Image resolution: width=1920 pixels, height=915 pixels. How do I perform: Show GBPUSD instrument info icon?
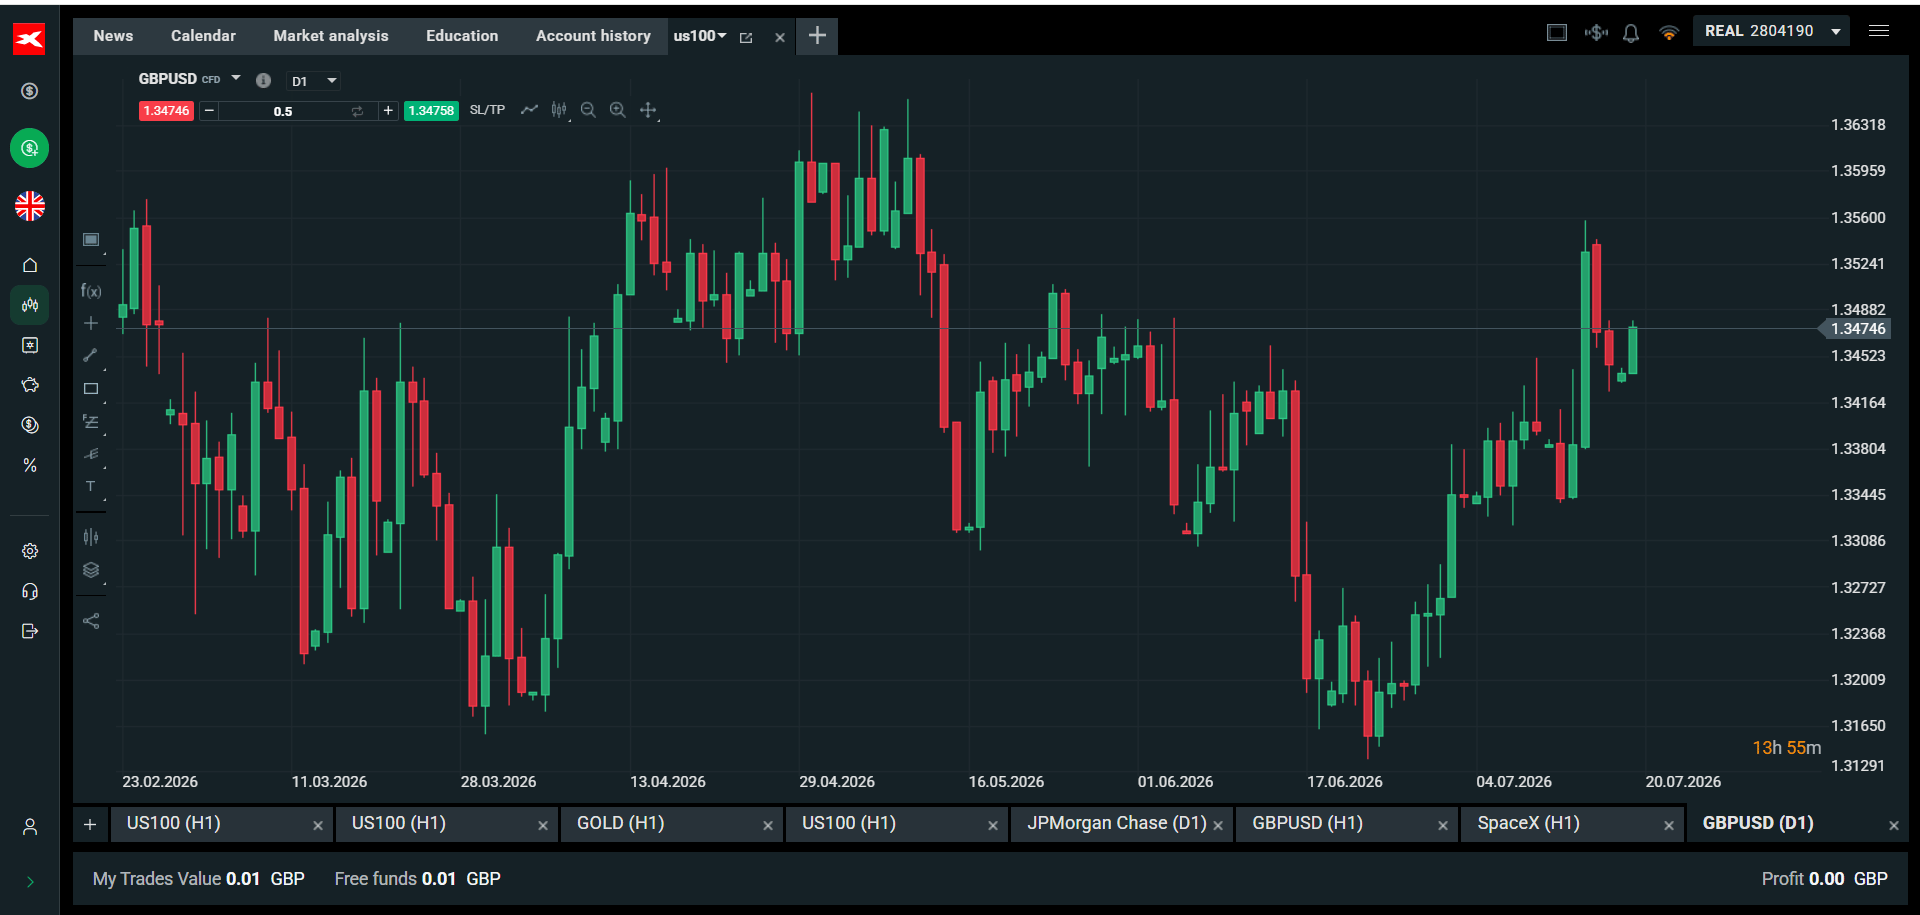pos(264,81)
